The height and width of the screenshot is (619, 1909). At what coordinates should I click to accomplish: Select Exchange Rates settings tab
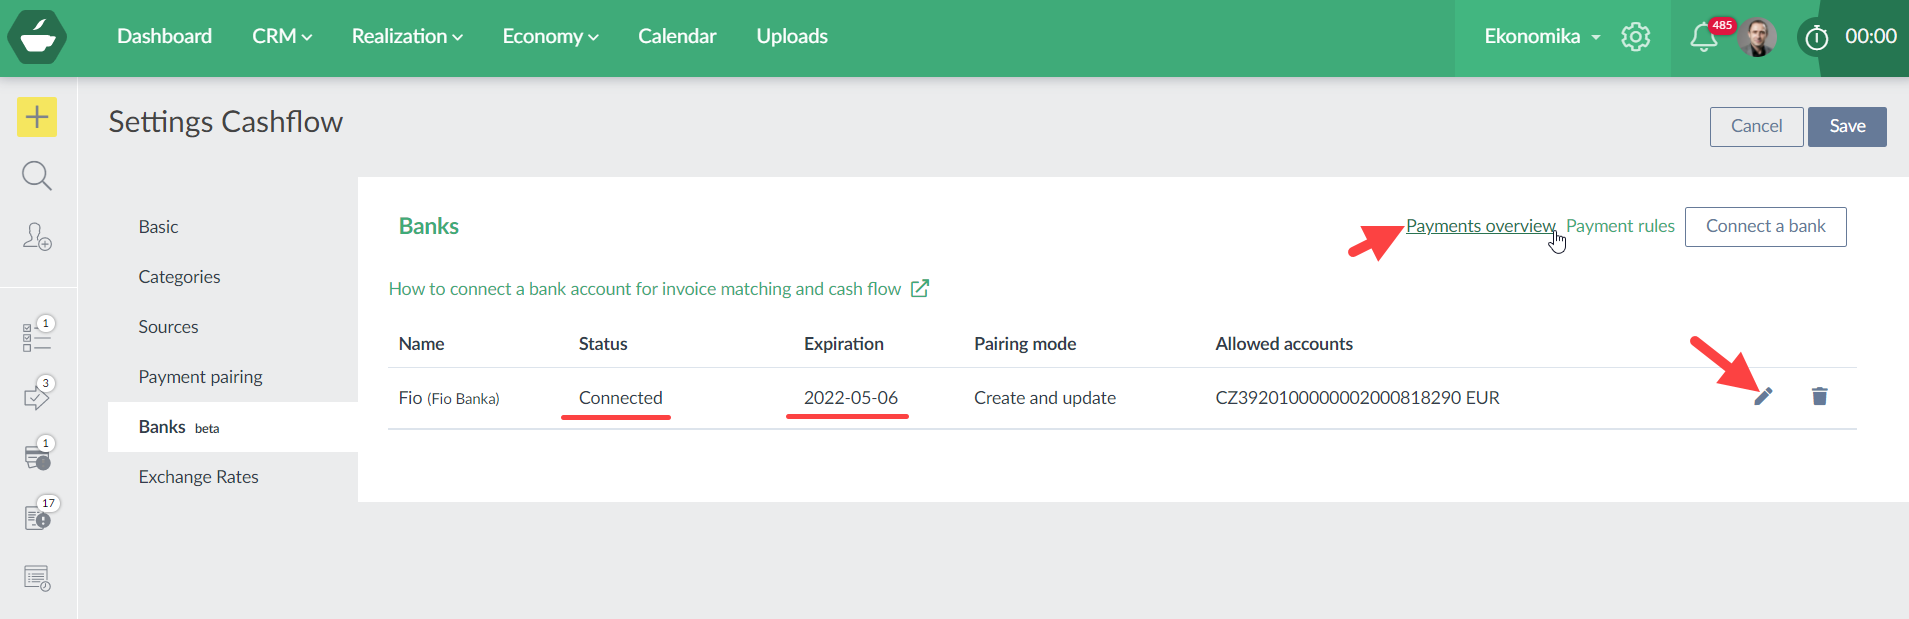click(x=198, y=477)
